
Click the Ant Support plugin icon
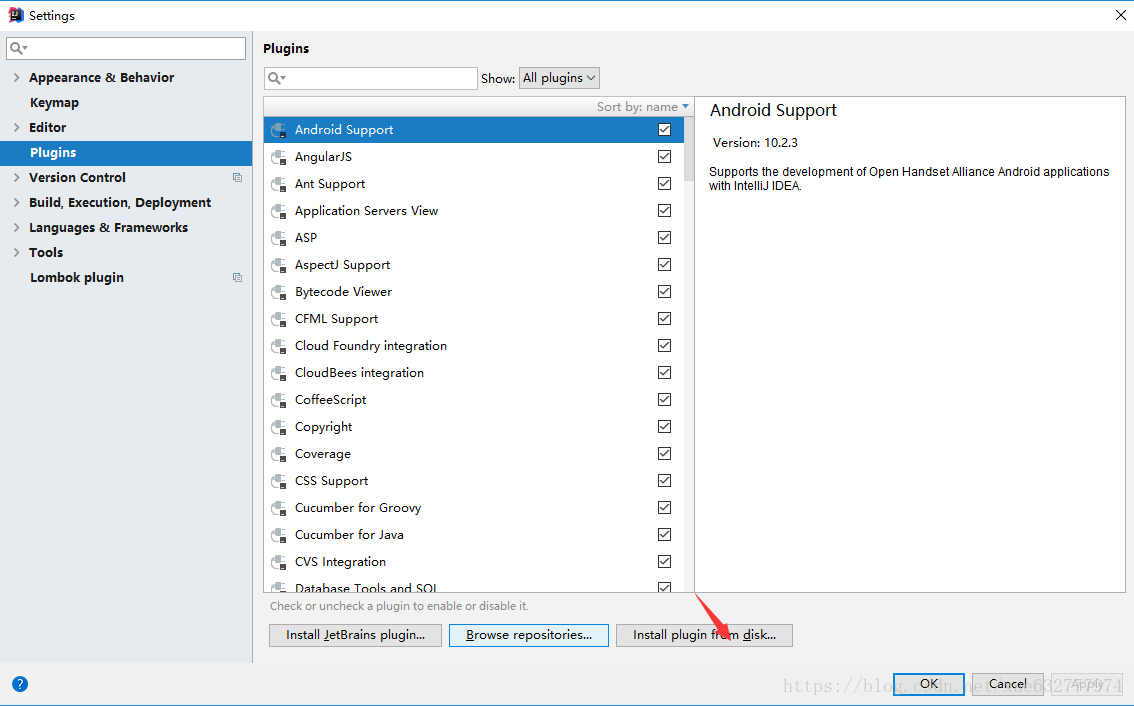[x=278, y=184]
